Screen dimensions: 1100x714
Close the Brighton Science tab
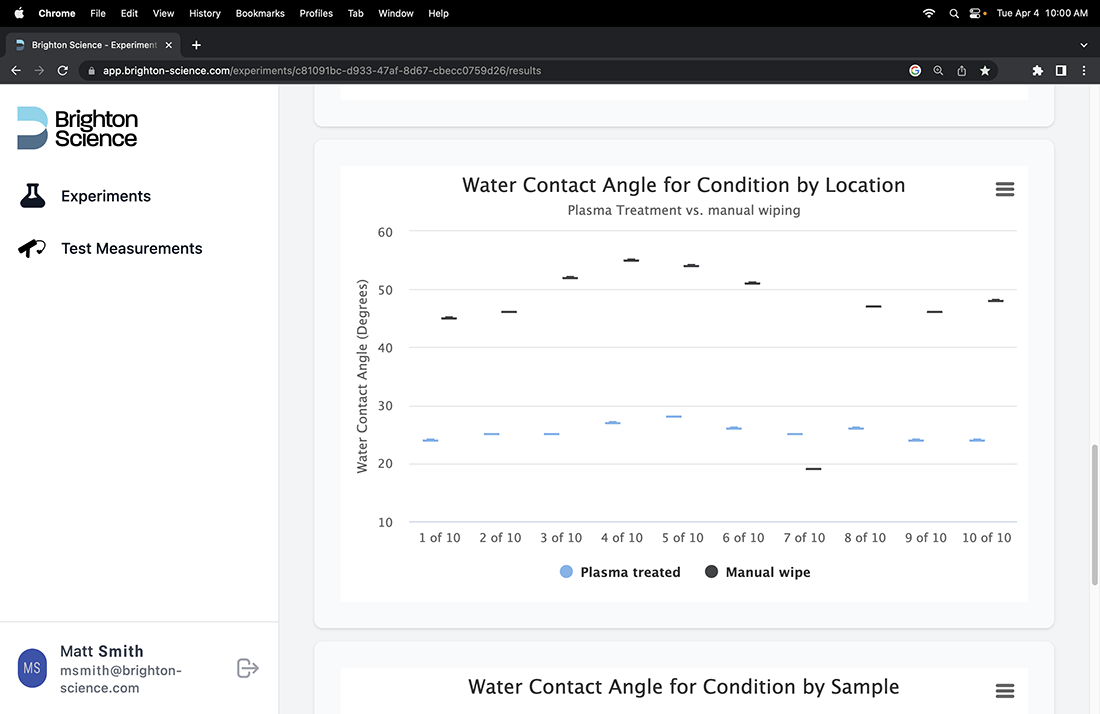pyautogui.click(x=168, y=45)
